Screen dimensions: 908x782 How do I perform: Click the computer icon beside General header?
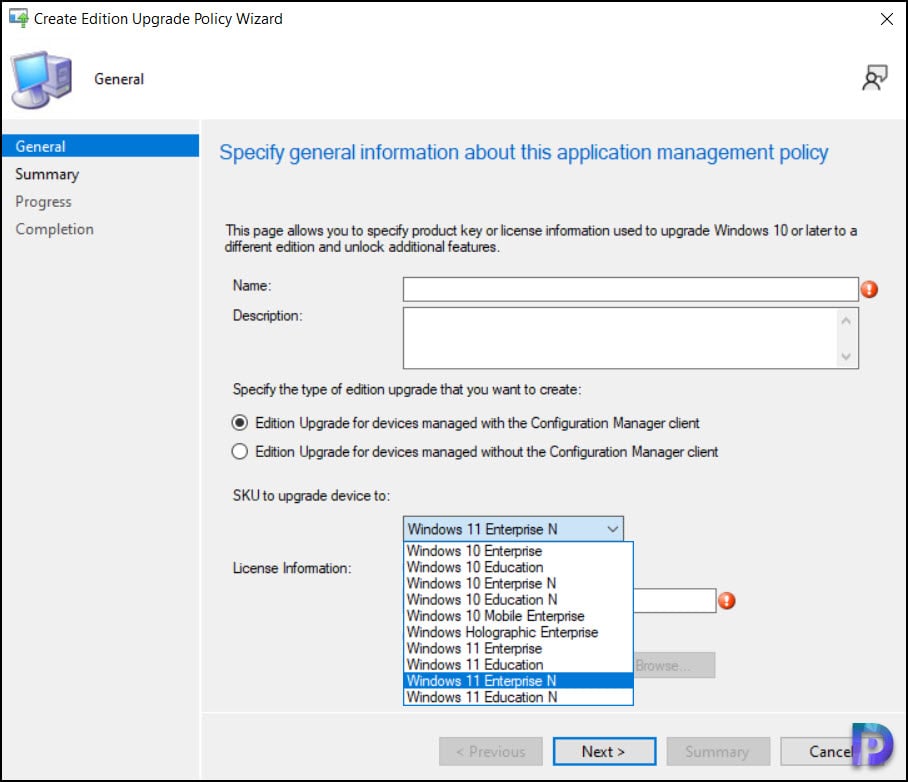pyautogui.click(x=41, y=80)
